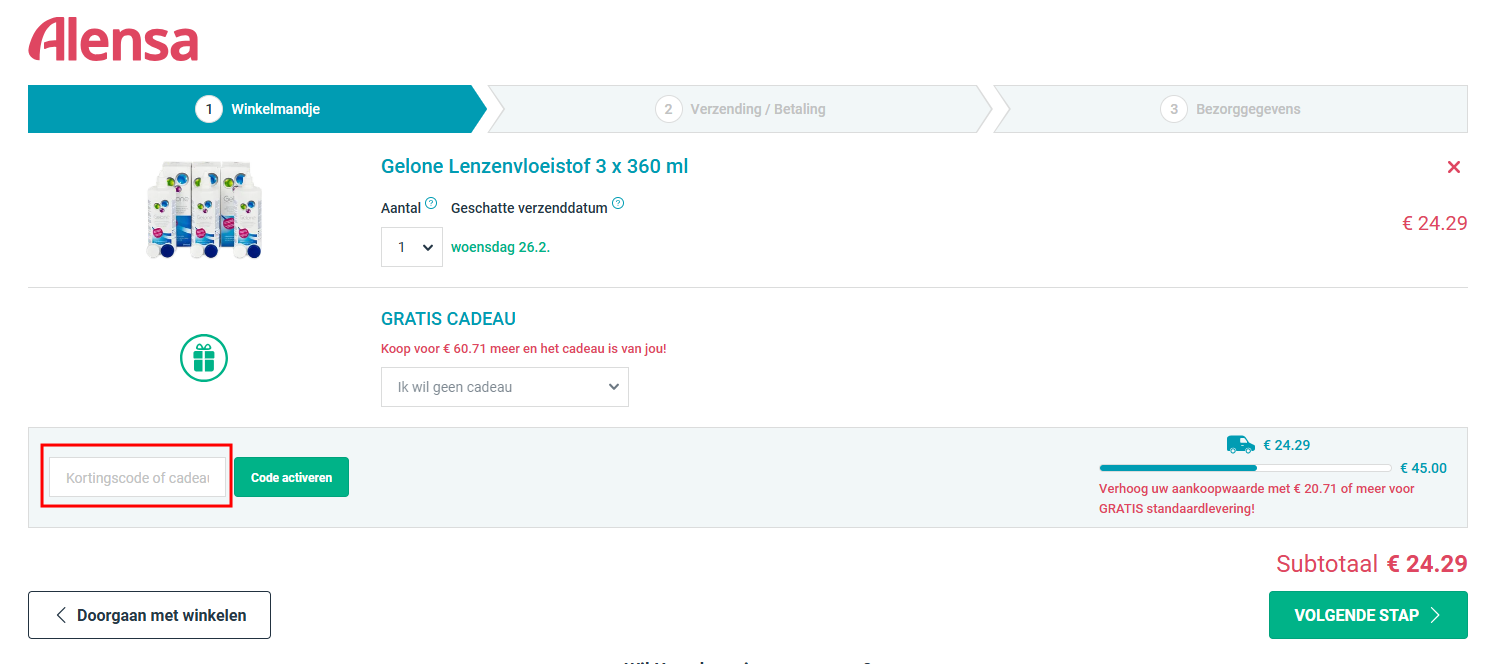Click the 'Verhoog uw aankoopwaarde' notice
Screen dimensions: 1489x664
pos(1257,499)
